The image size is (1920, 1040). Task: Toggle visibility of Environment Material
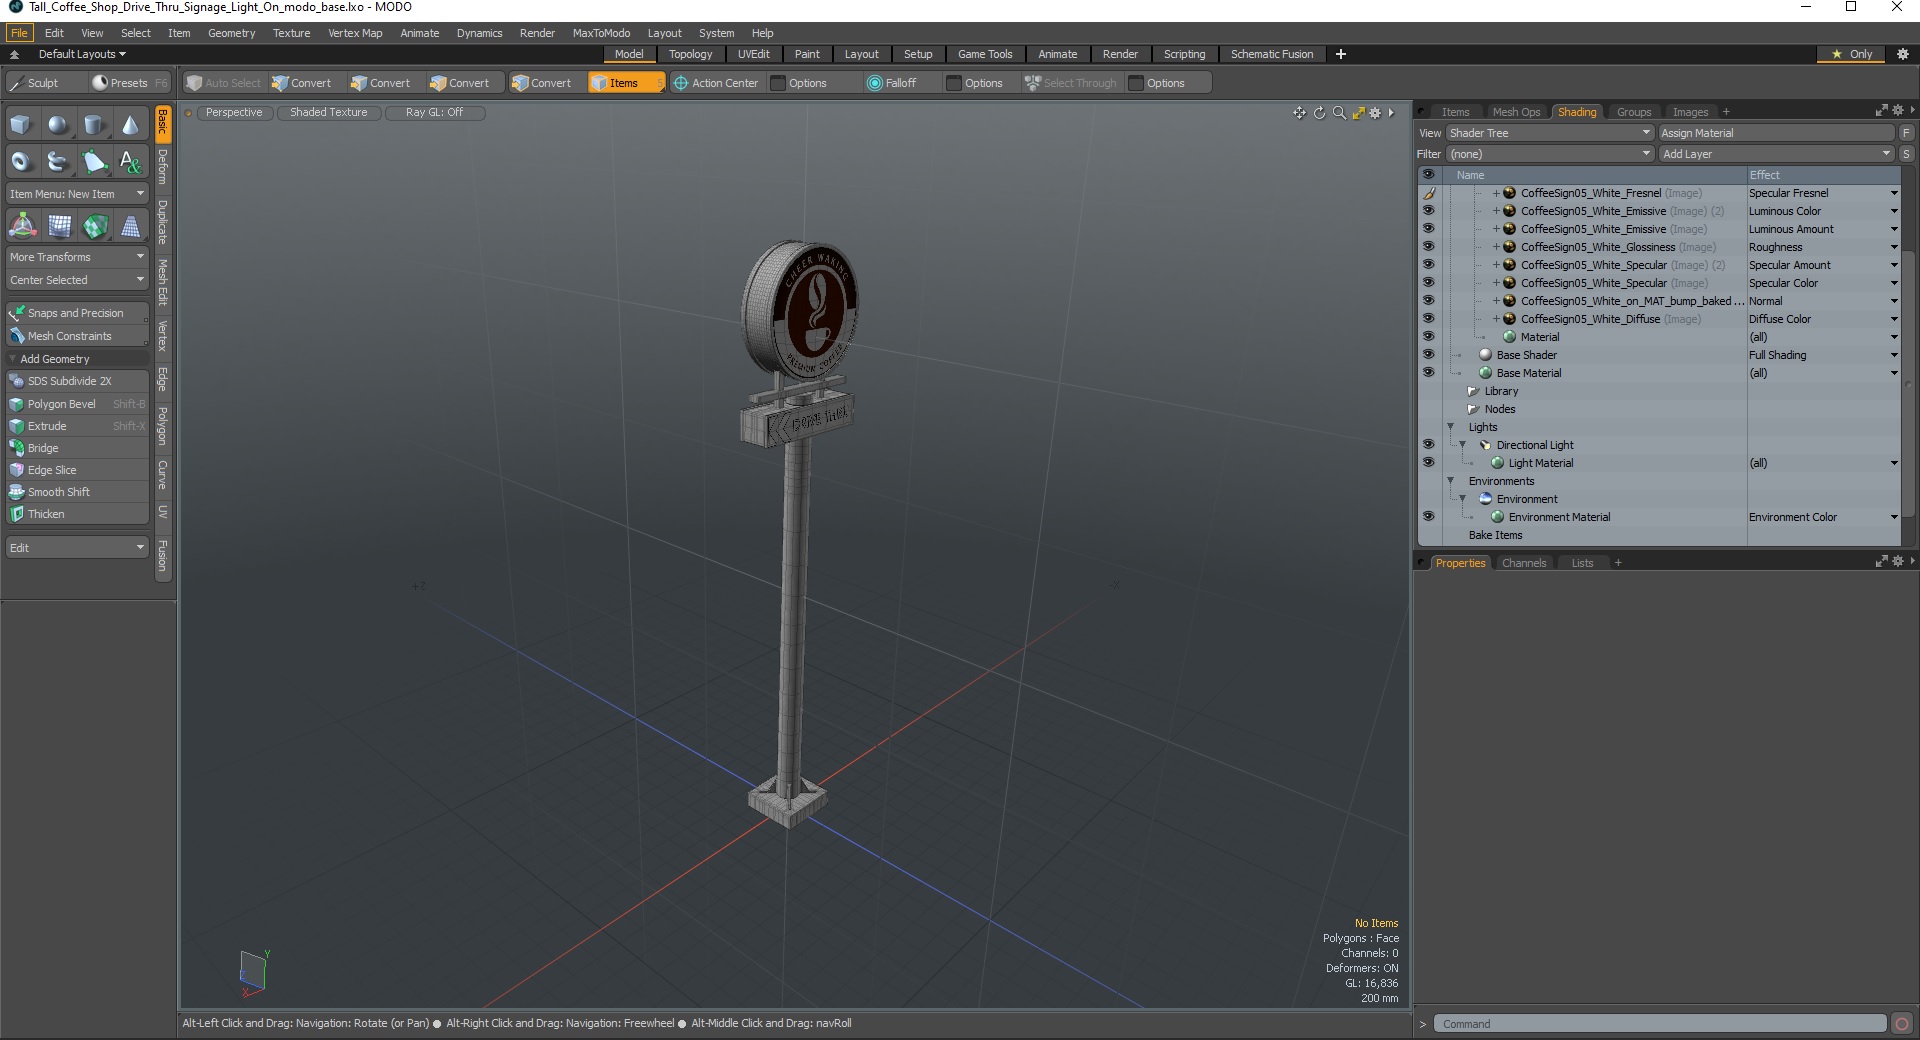(1428, 517)
